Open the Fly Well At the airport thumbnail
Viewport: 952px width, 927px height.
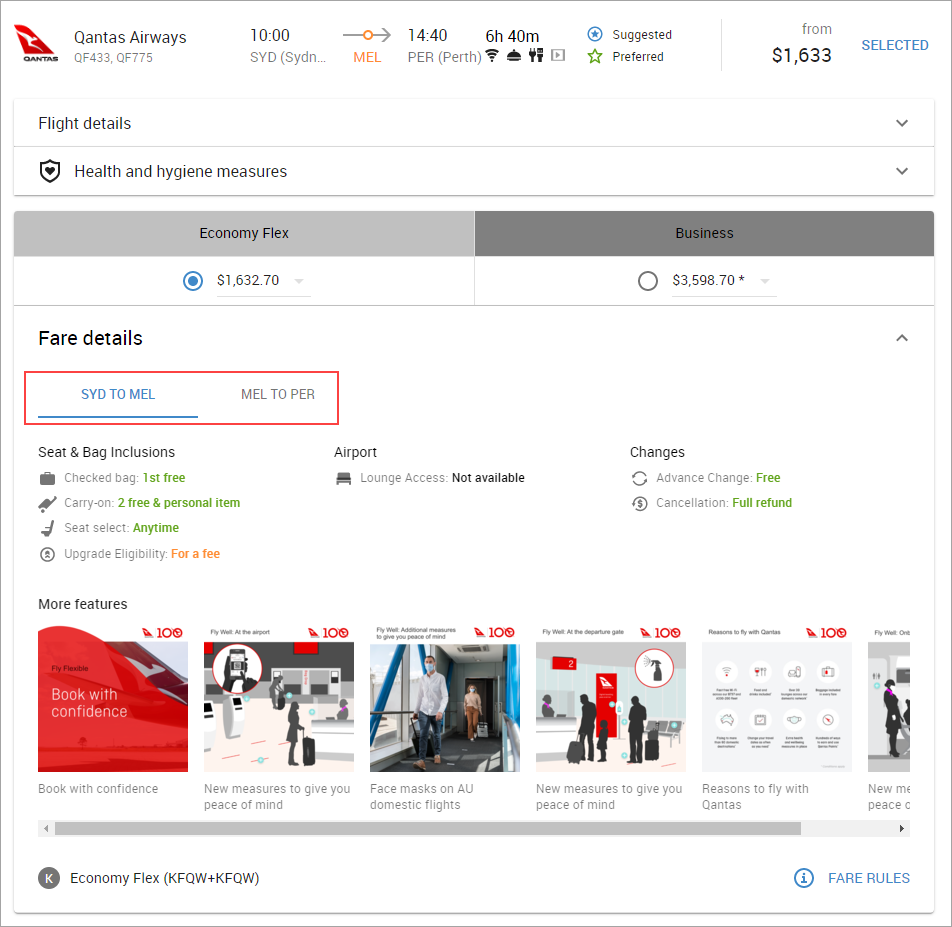click(x=279, y=699)
